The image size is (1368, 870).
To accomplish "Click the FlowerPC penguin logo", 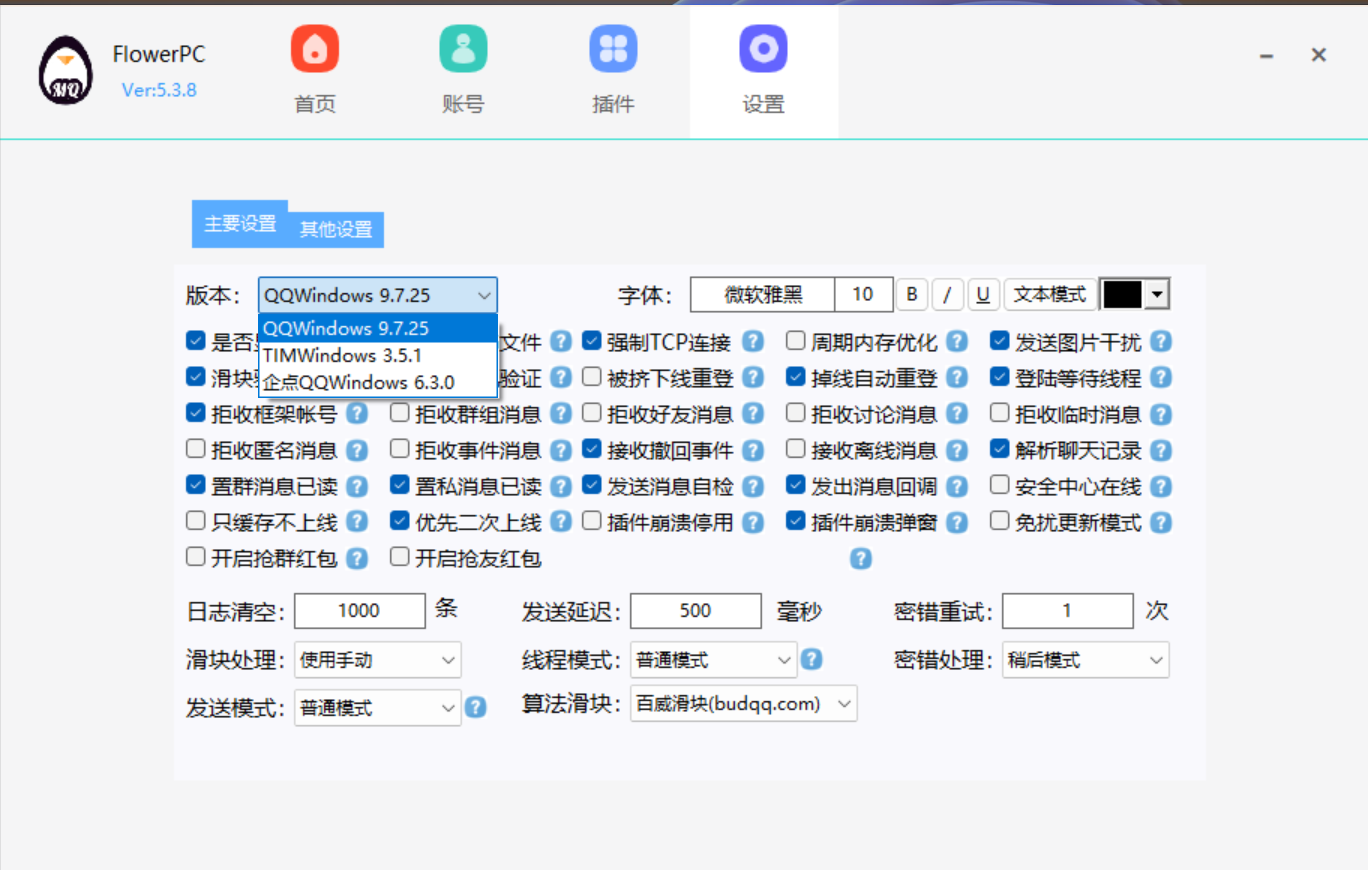I will click(x=66, y=72).
